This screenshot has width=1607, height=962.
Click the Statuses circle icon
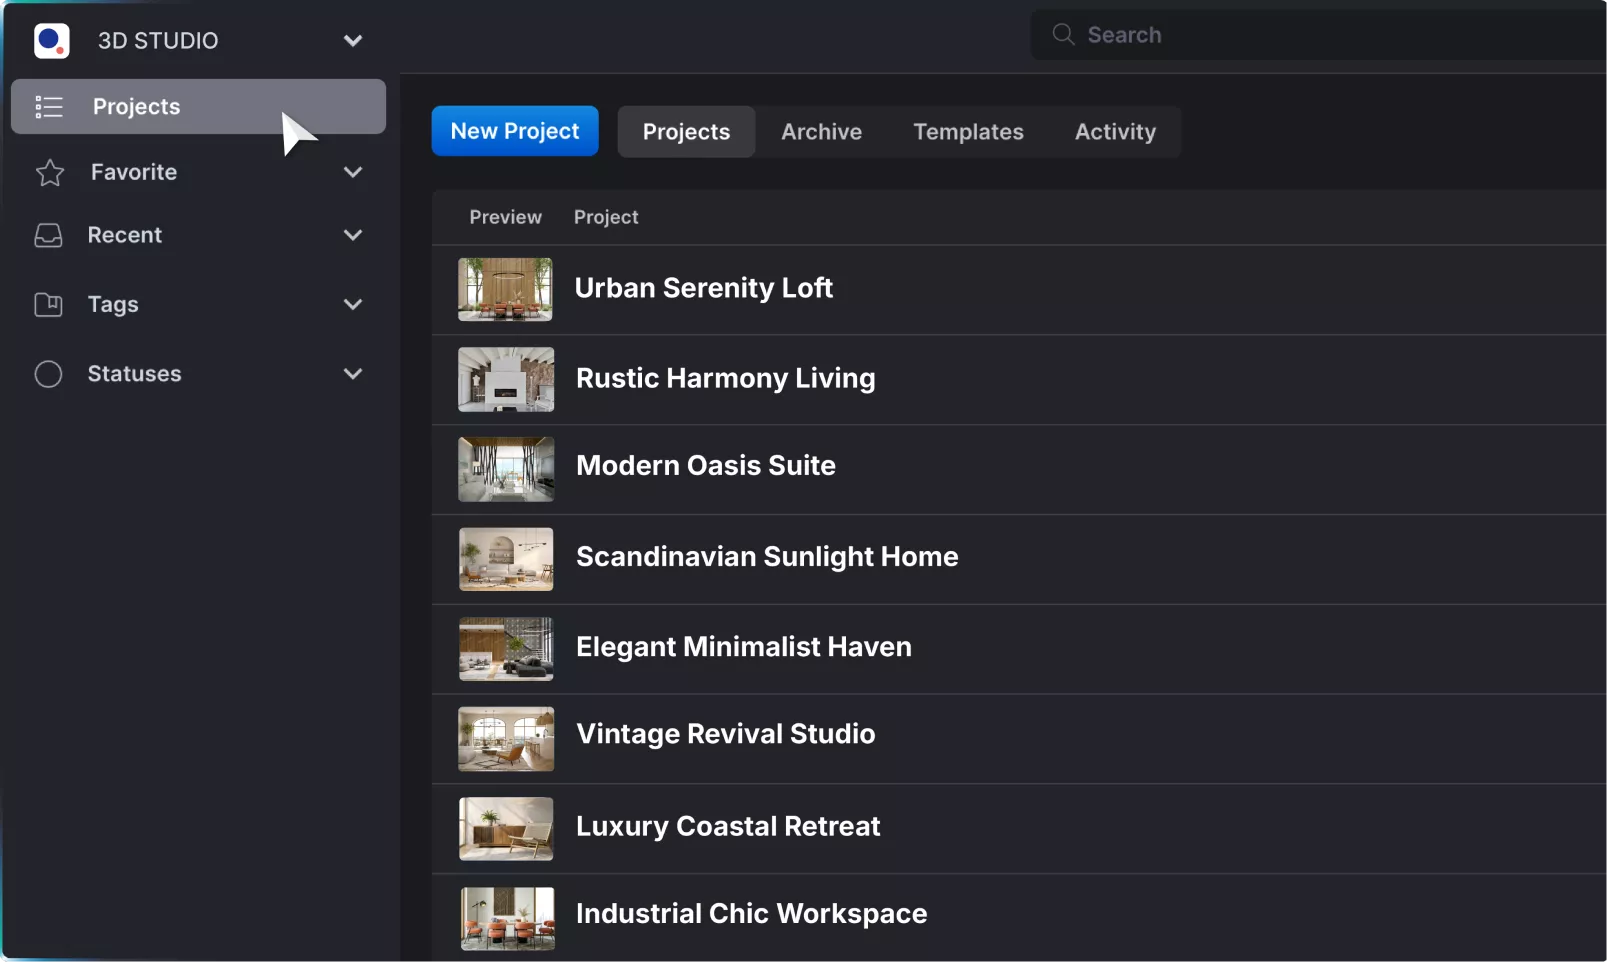point(48,374)
